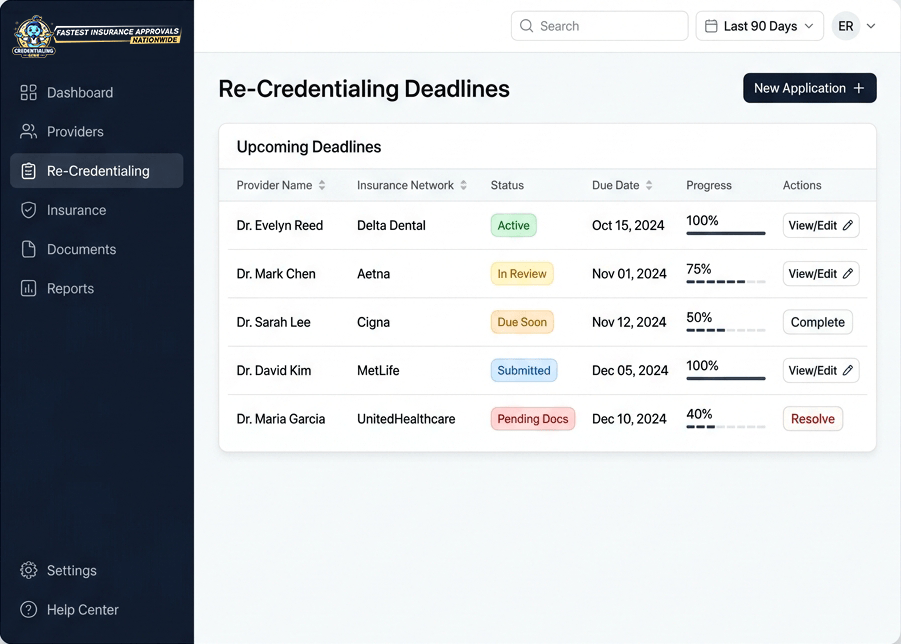The width and height of the screenshot is (901, 644).
Task: Click the Dashboard grid icon
Action: pyautogui.click(x=28, y=92)
